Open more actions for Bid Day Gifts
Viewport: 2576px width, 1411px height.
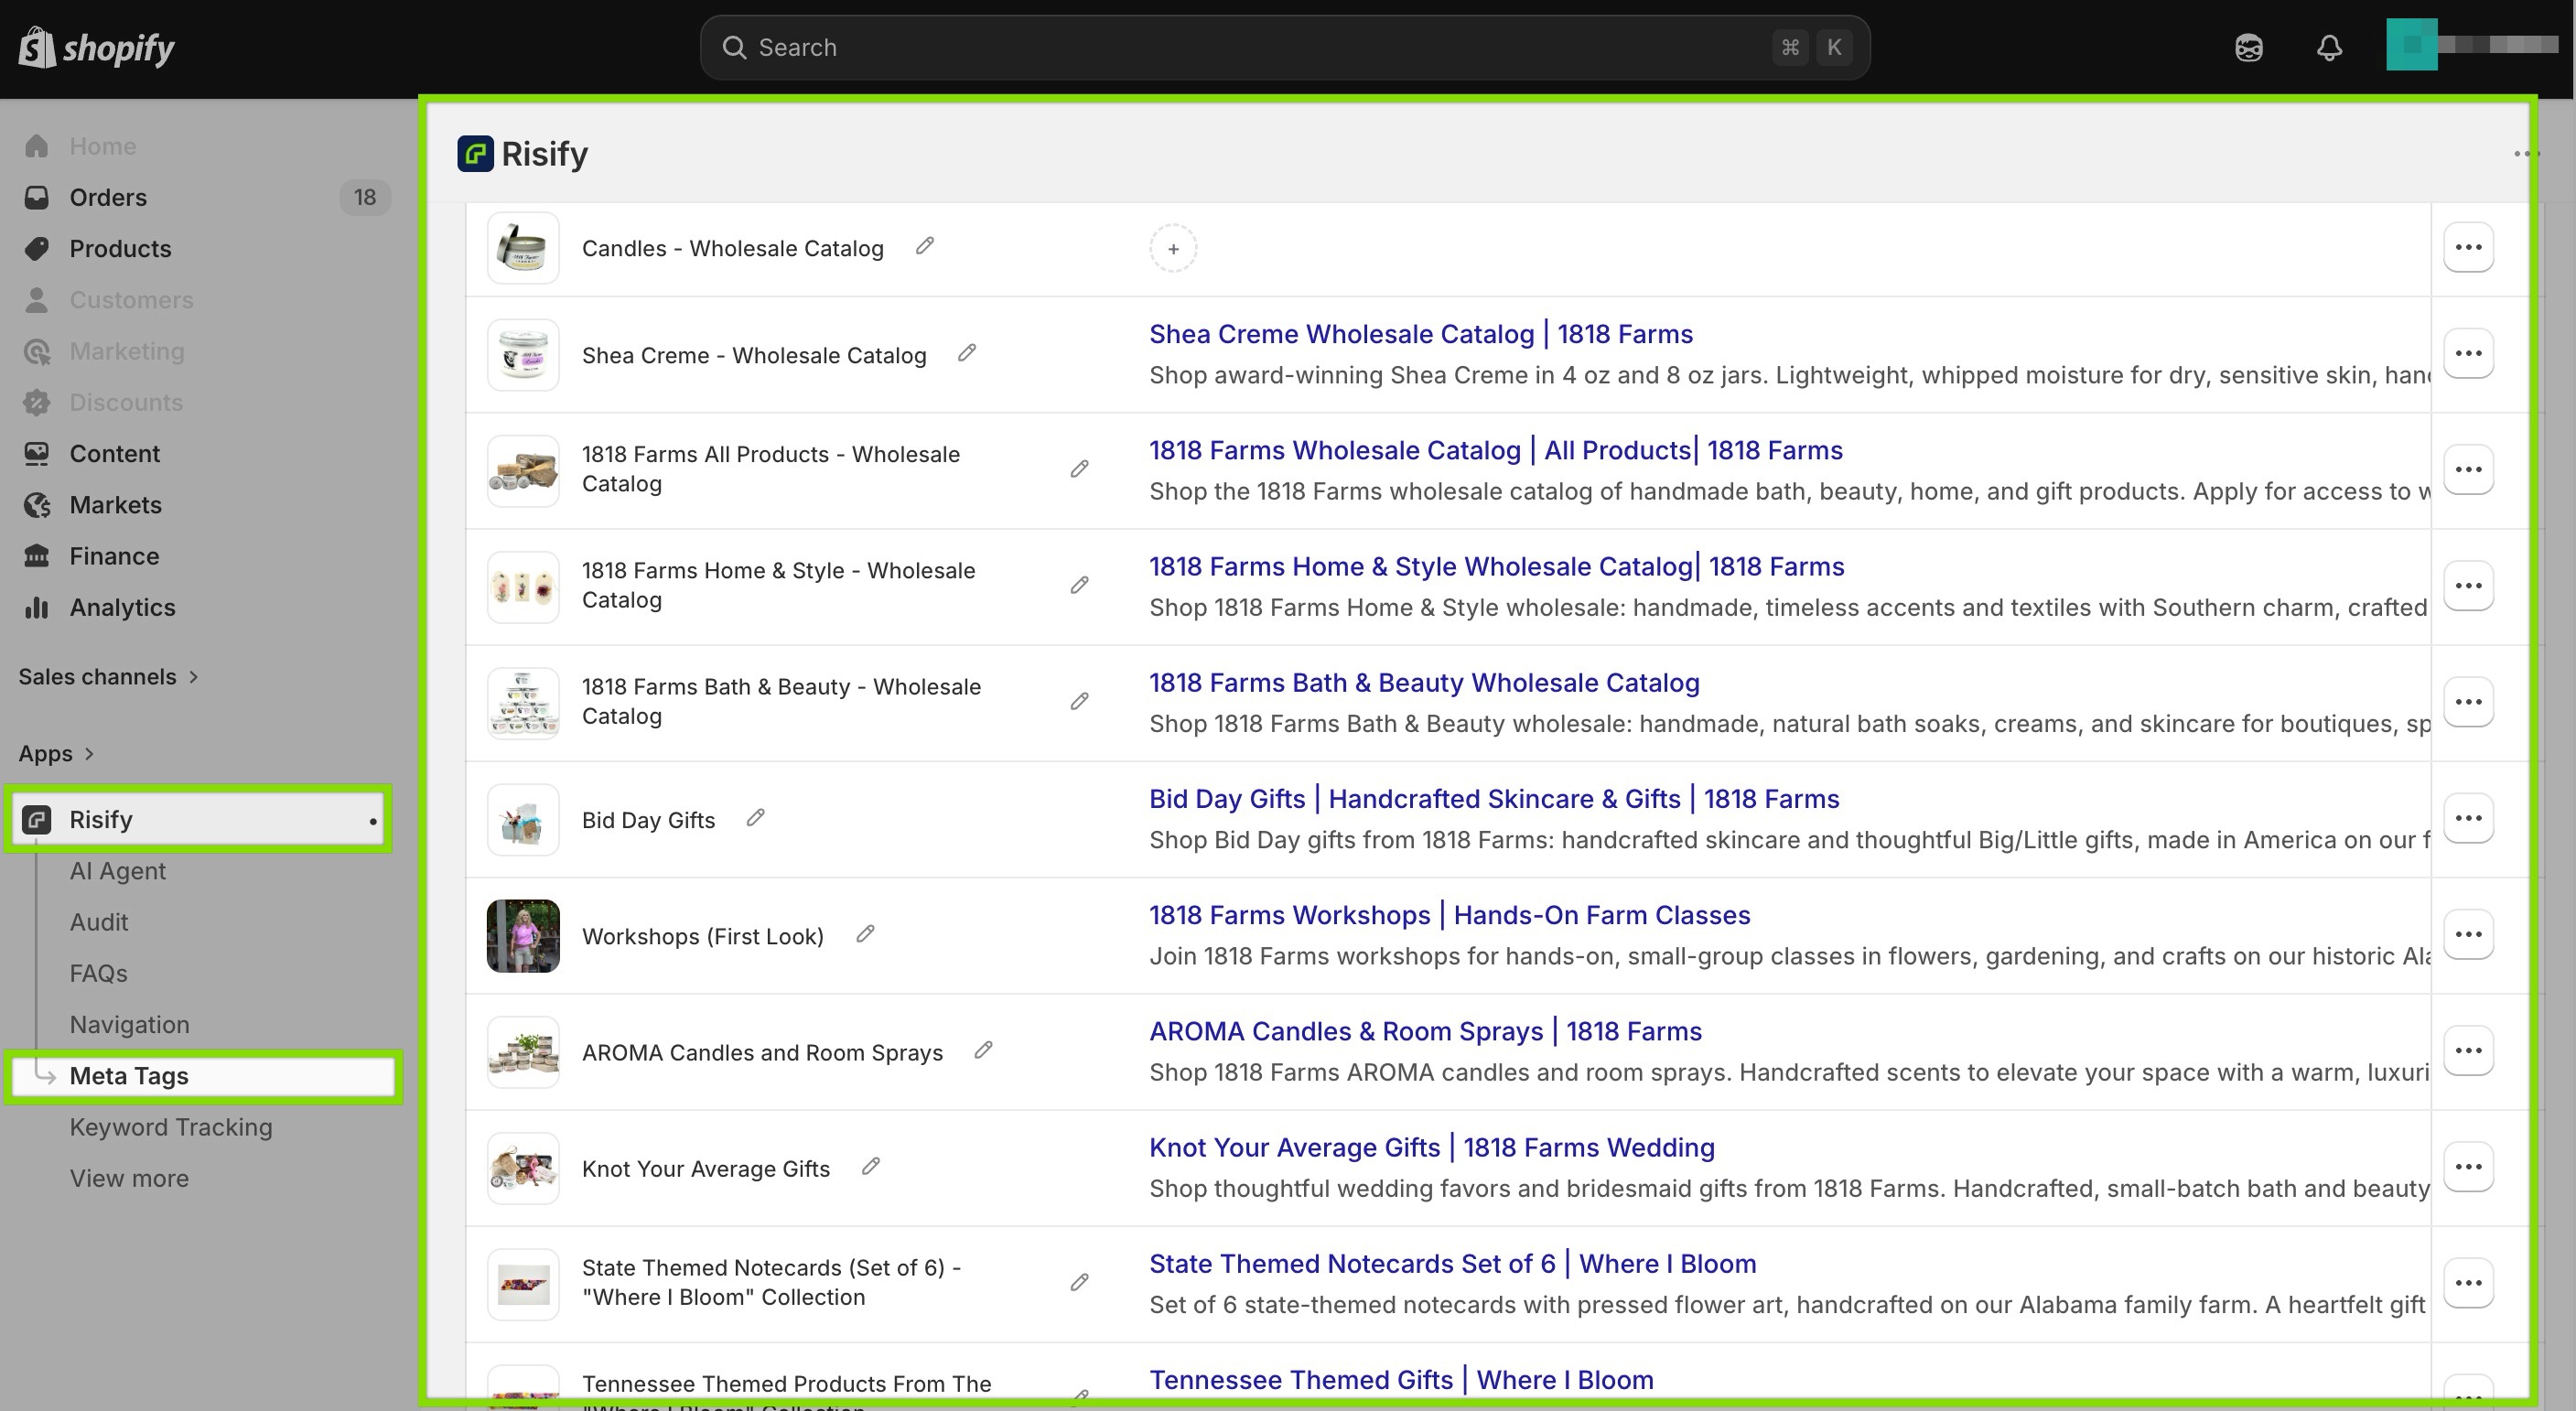2468,818
